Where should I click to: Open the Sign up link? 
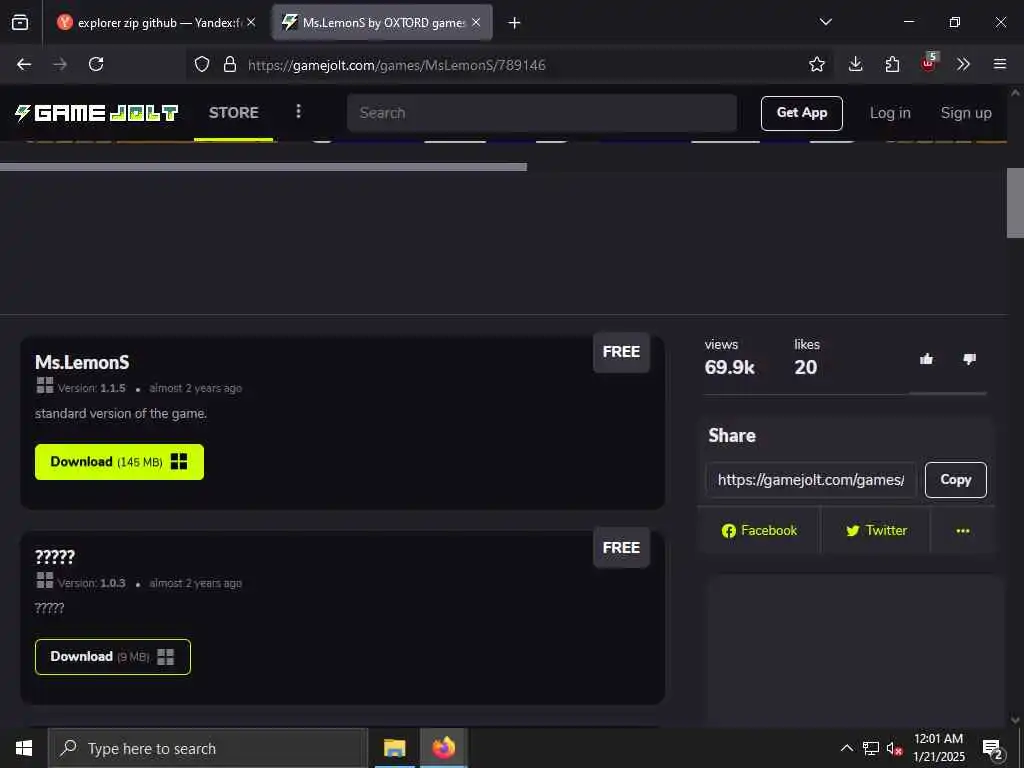(x=966, y=113)
